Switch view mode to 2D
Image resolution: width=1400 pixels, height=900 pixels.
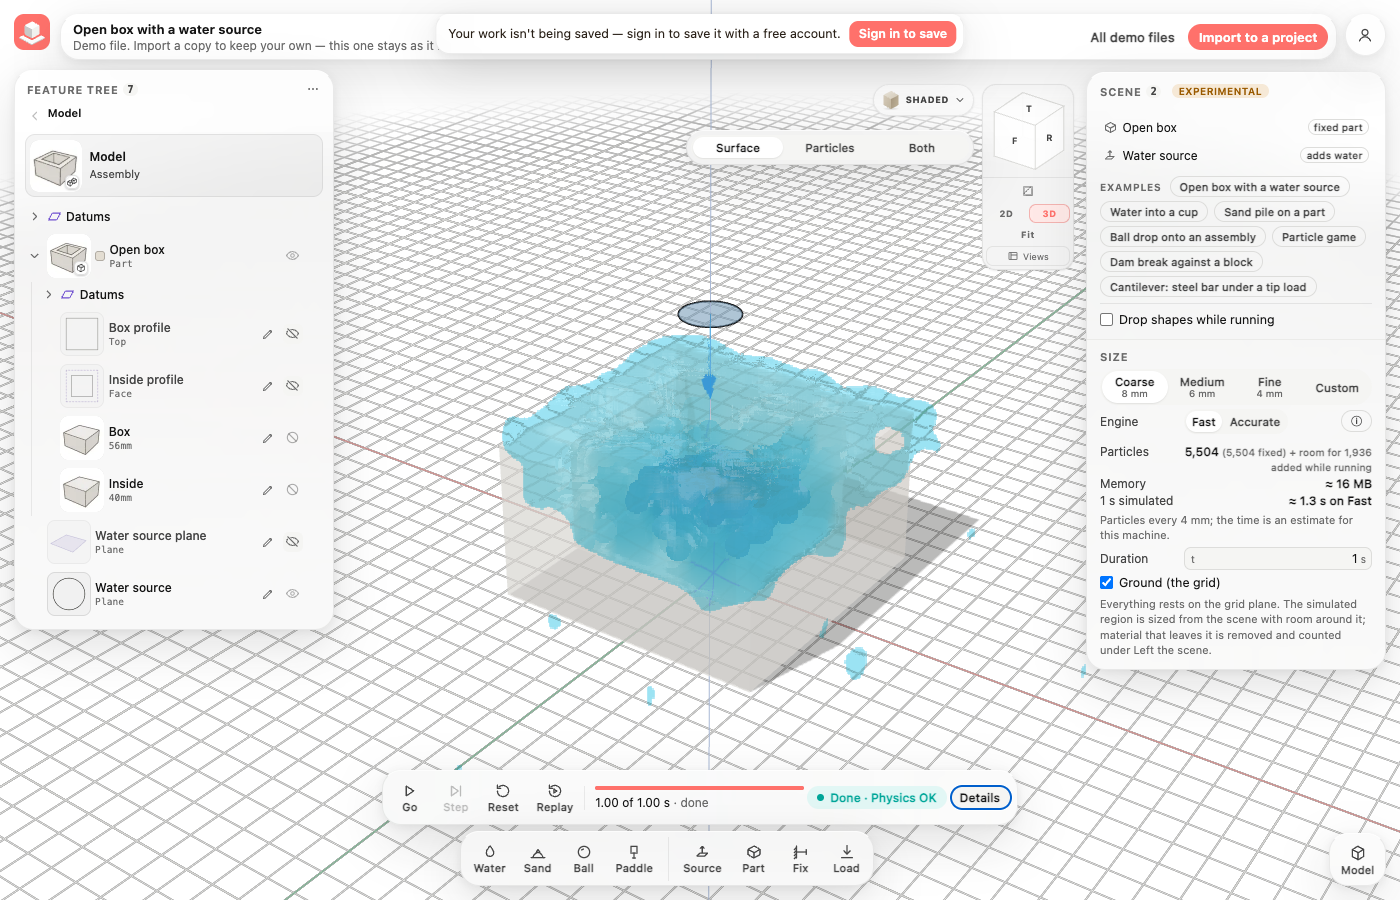point(1006,214)
